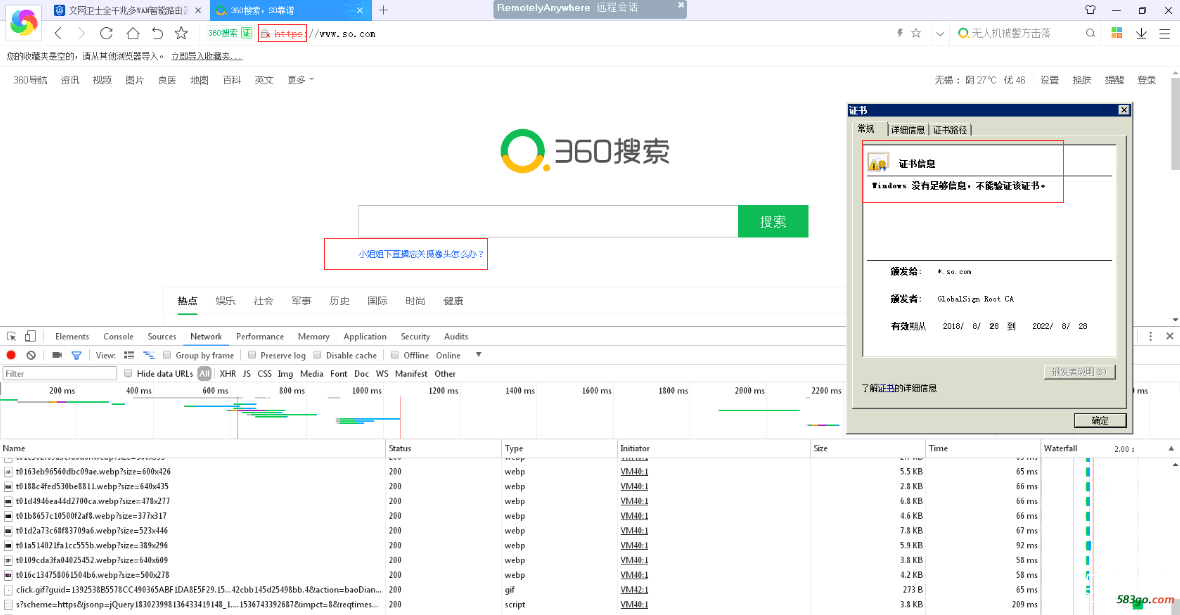Viewport: 1180px width, 615px height.
Task: Toggle the DevTools device toolbar icon
Action: click(x=30, y=336)
